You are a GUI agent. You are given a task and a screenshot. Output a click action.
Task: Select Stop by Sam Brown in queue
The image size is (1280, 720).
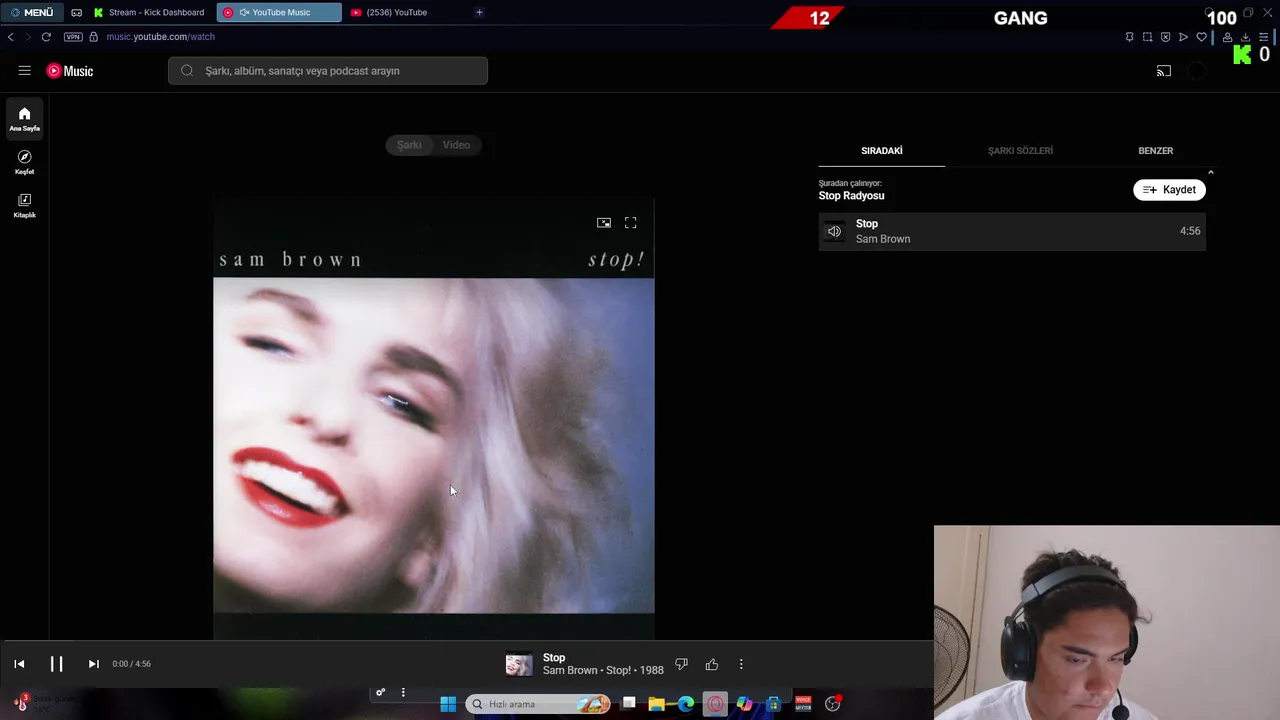[1012, 231]
